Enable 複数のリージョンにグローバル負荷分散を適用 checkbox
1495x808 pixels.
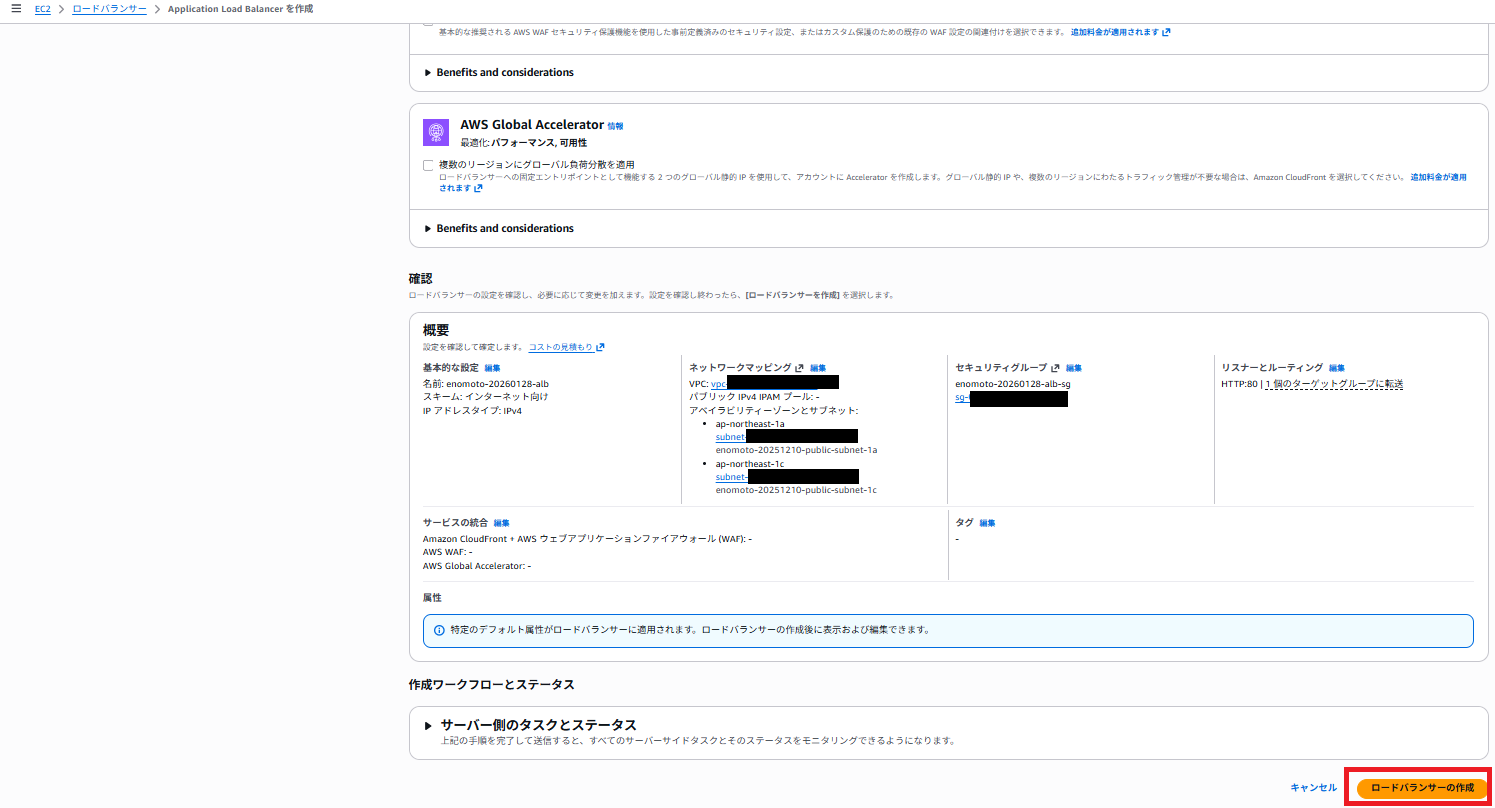[428, 165]
